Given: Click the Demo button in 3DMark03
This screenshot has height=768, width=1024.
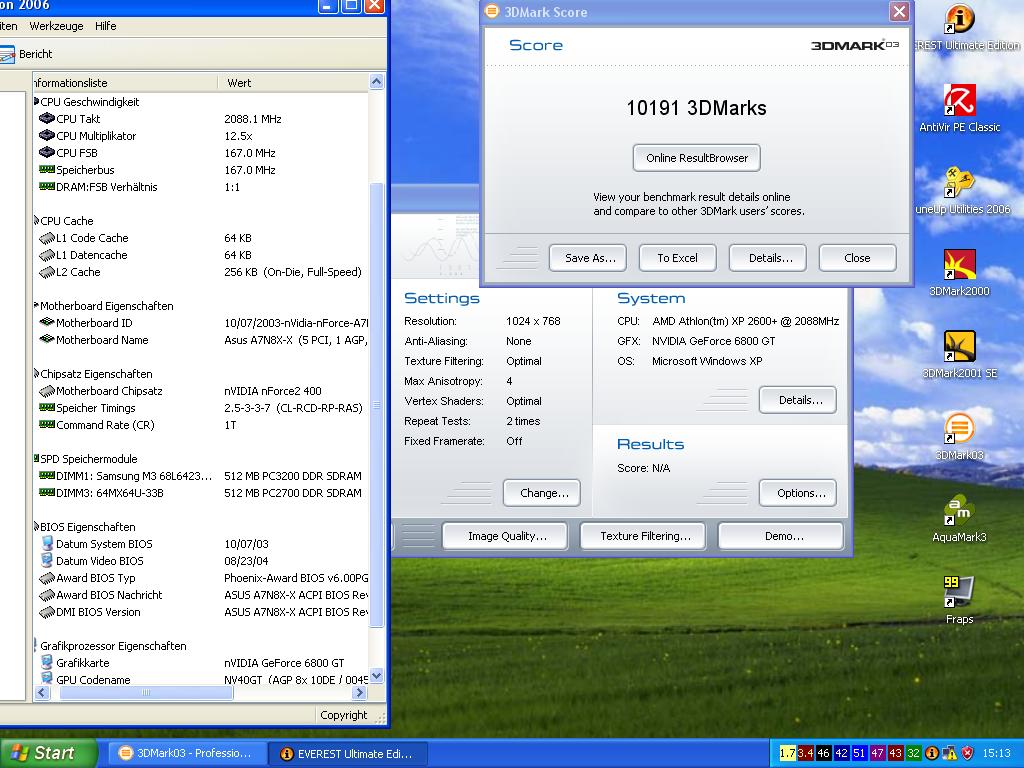Looking at the screenshot, I should point(781,536).
